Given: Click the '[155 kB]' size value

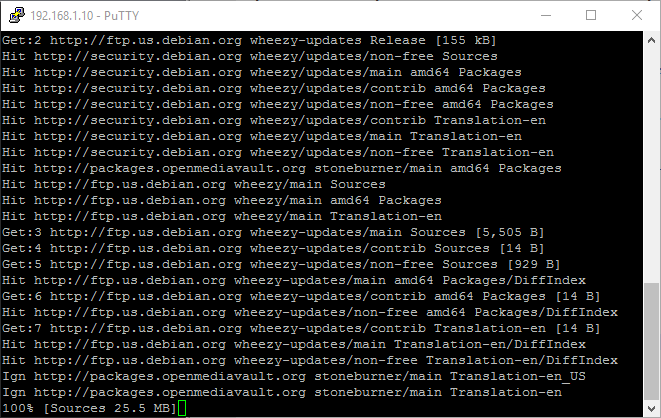Looking at the screenshot, I should click(x=466, y=40).
